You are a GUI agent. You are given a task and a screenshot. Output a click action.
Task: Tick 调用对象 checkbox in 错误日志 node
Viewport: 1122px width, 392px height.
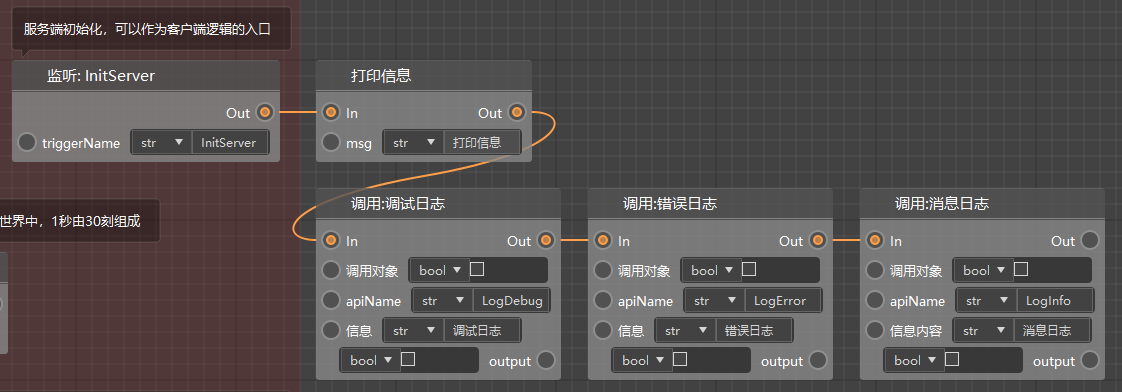pyautogui.click(x=749, y=270)
